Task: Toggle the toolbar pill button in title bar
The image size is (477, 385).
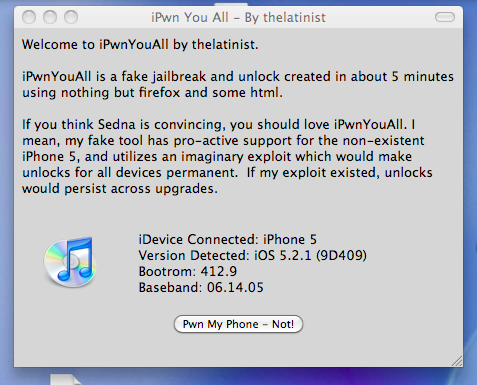Action: pos(445,17)
